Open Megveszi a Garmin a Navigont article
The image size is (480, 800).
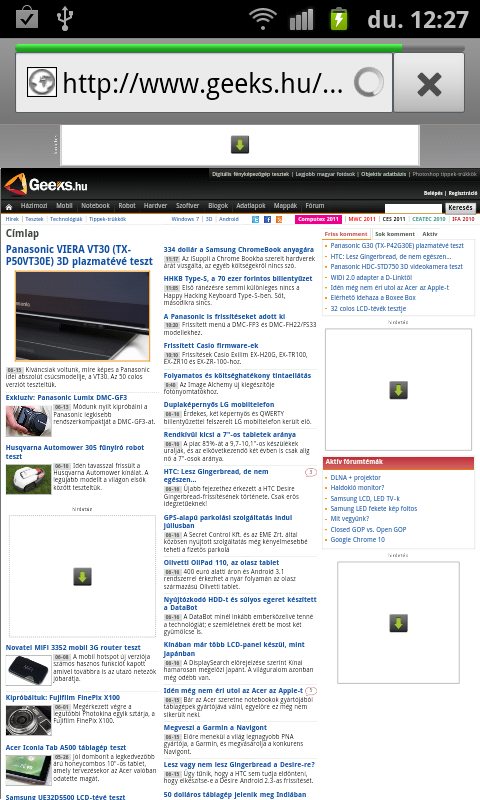215,728
